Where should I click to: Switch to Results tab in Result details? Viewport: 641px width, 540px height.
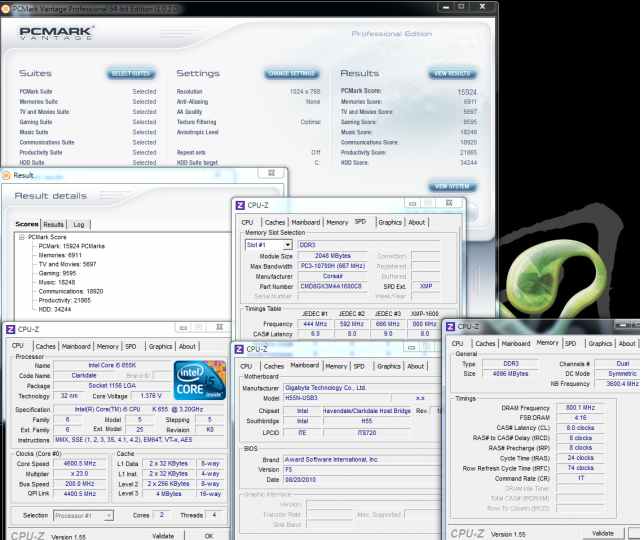coord(54,224)
